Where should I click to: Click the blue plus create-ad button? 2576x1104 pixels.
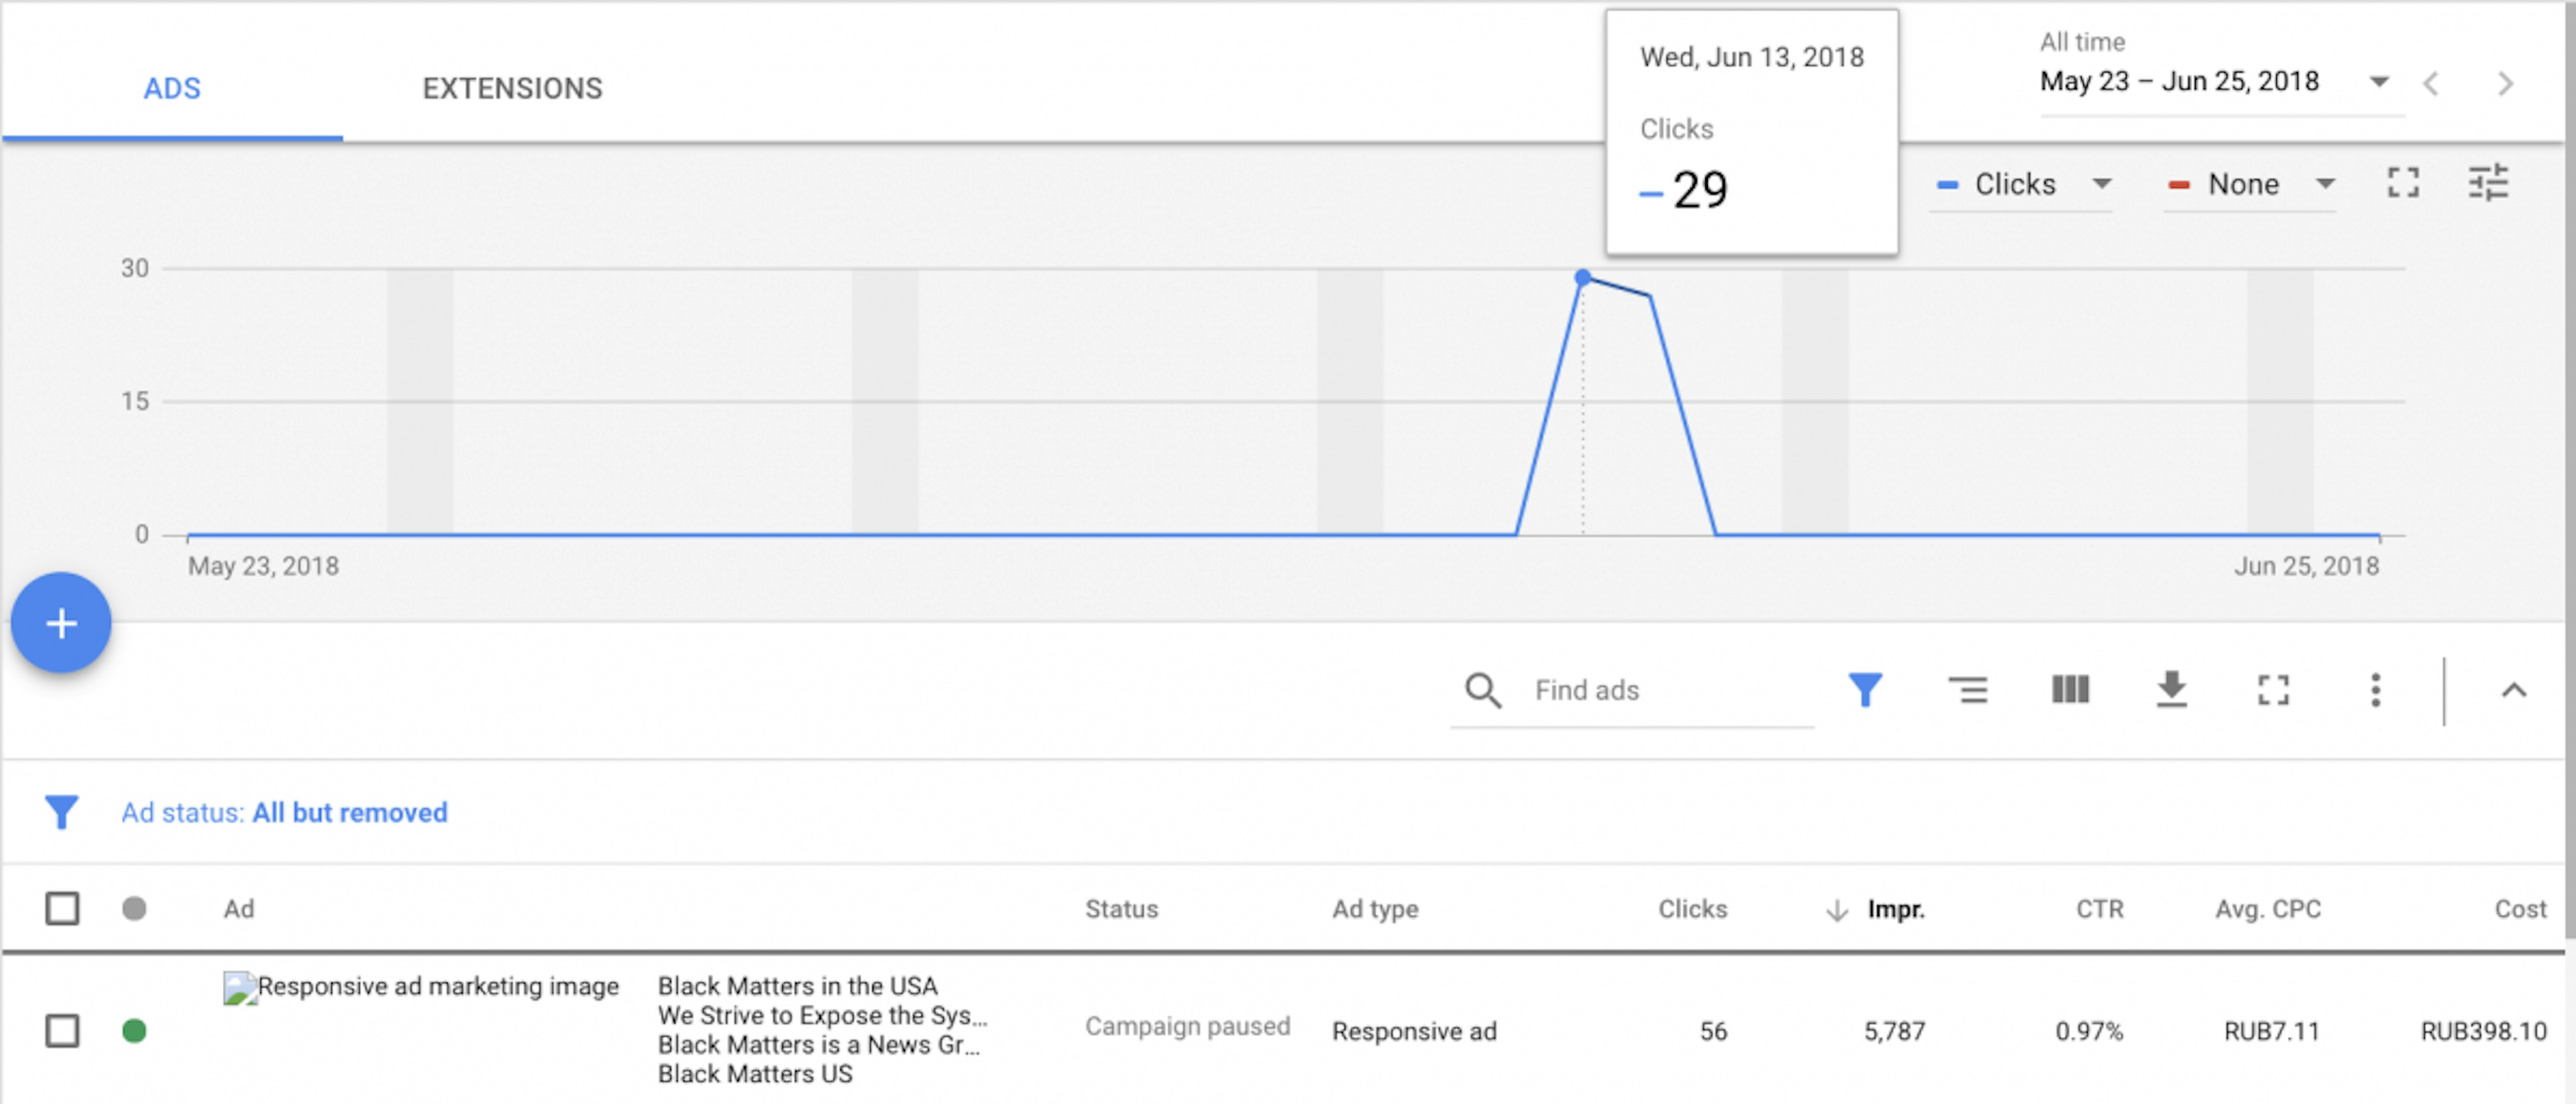[61, 623]
